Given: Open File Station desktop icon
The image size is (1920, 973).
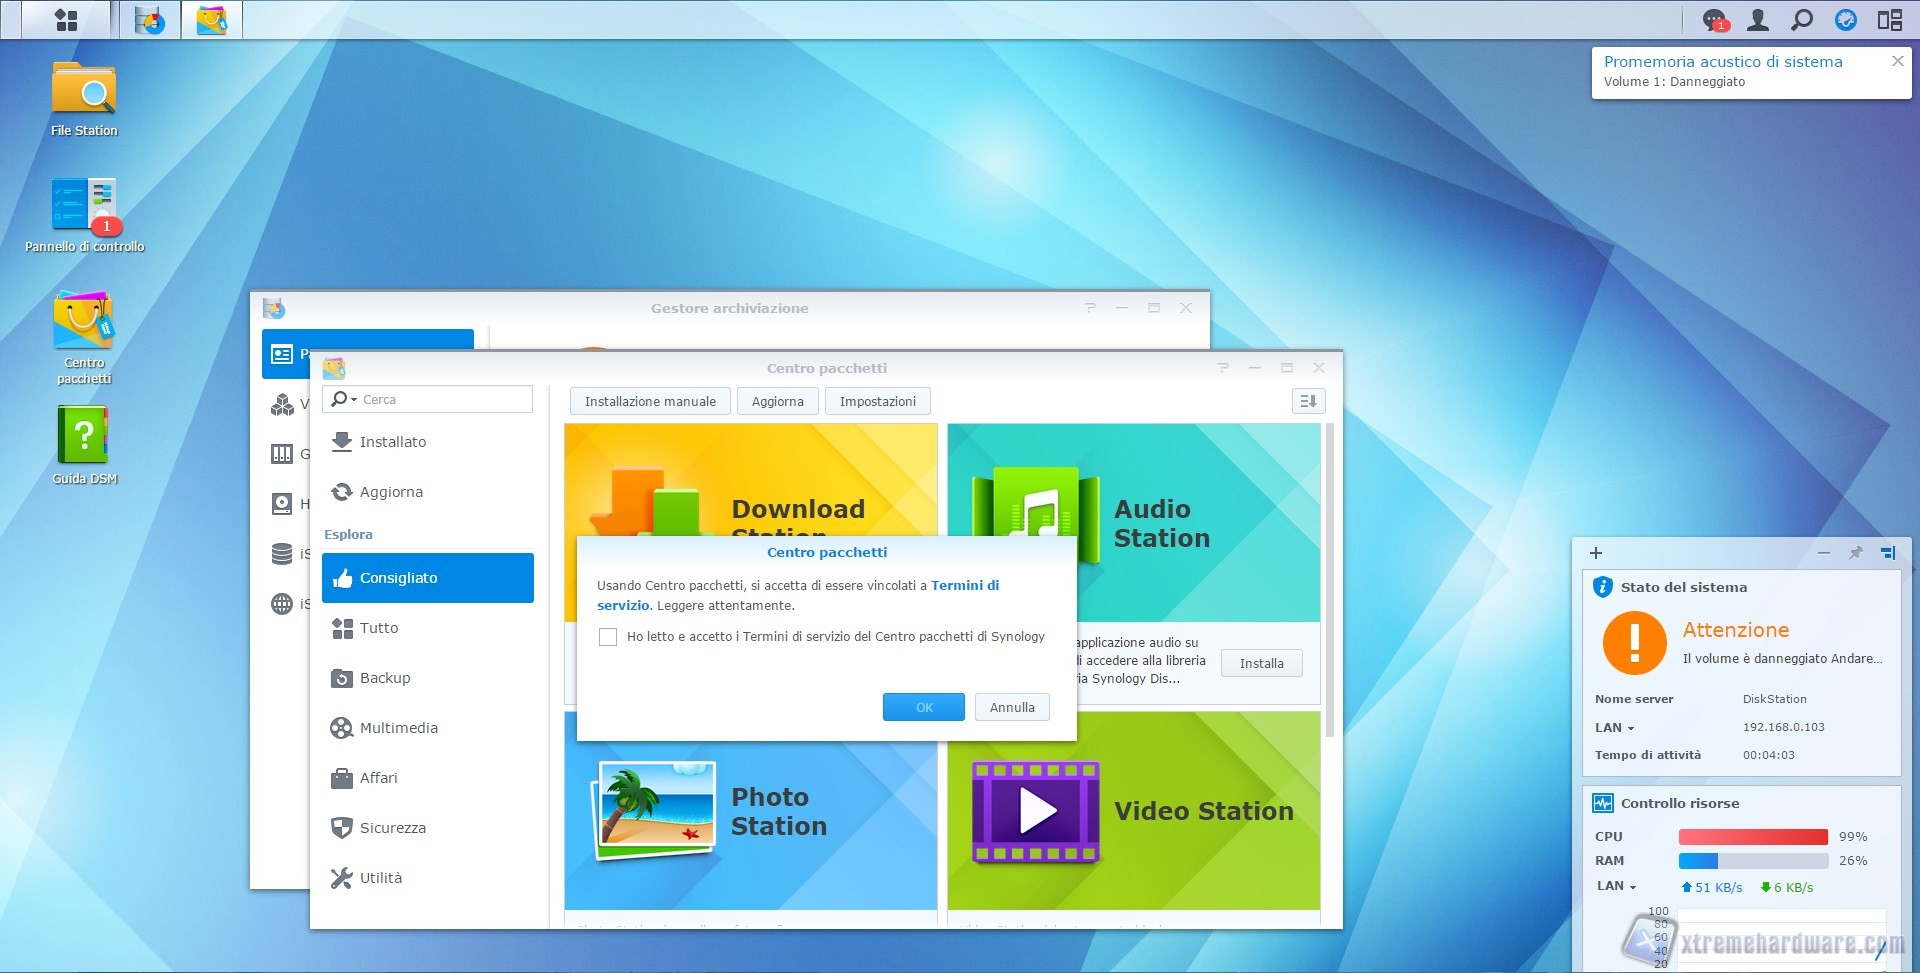Looking at the screenshot, I should 84,92.
